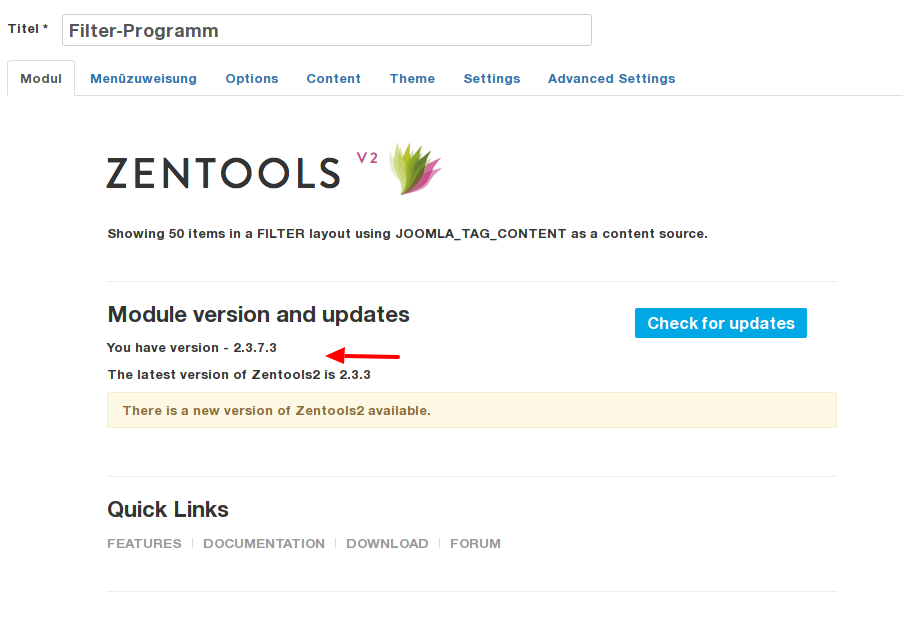This screenshot has width=903, height=630.
Task: Go to the Content tab
Action: pyautogui.click(x=333, y=78)
